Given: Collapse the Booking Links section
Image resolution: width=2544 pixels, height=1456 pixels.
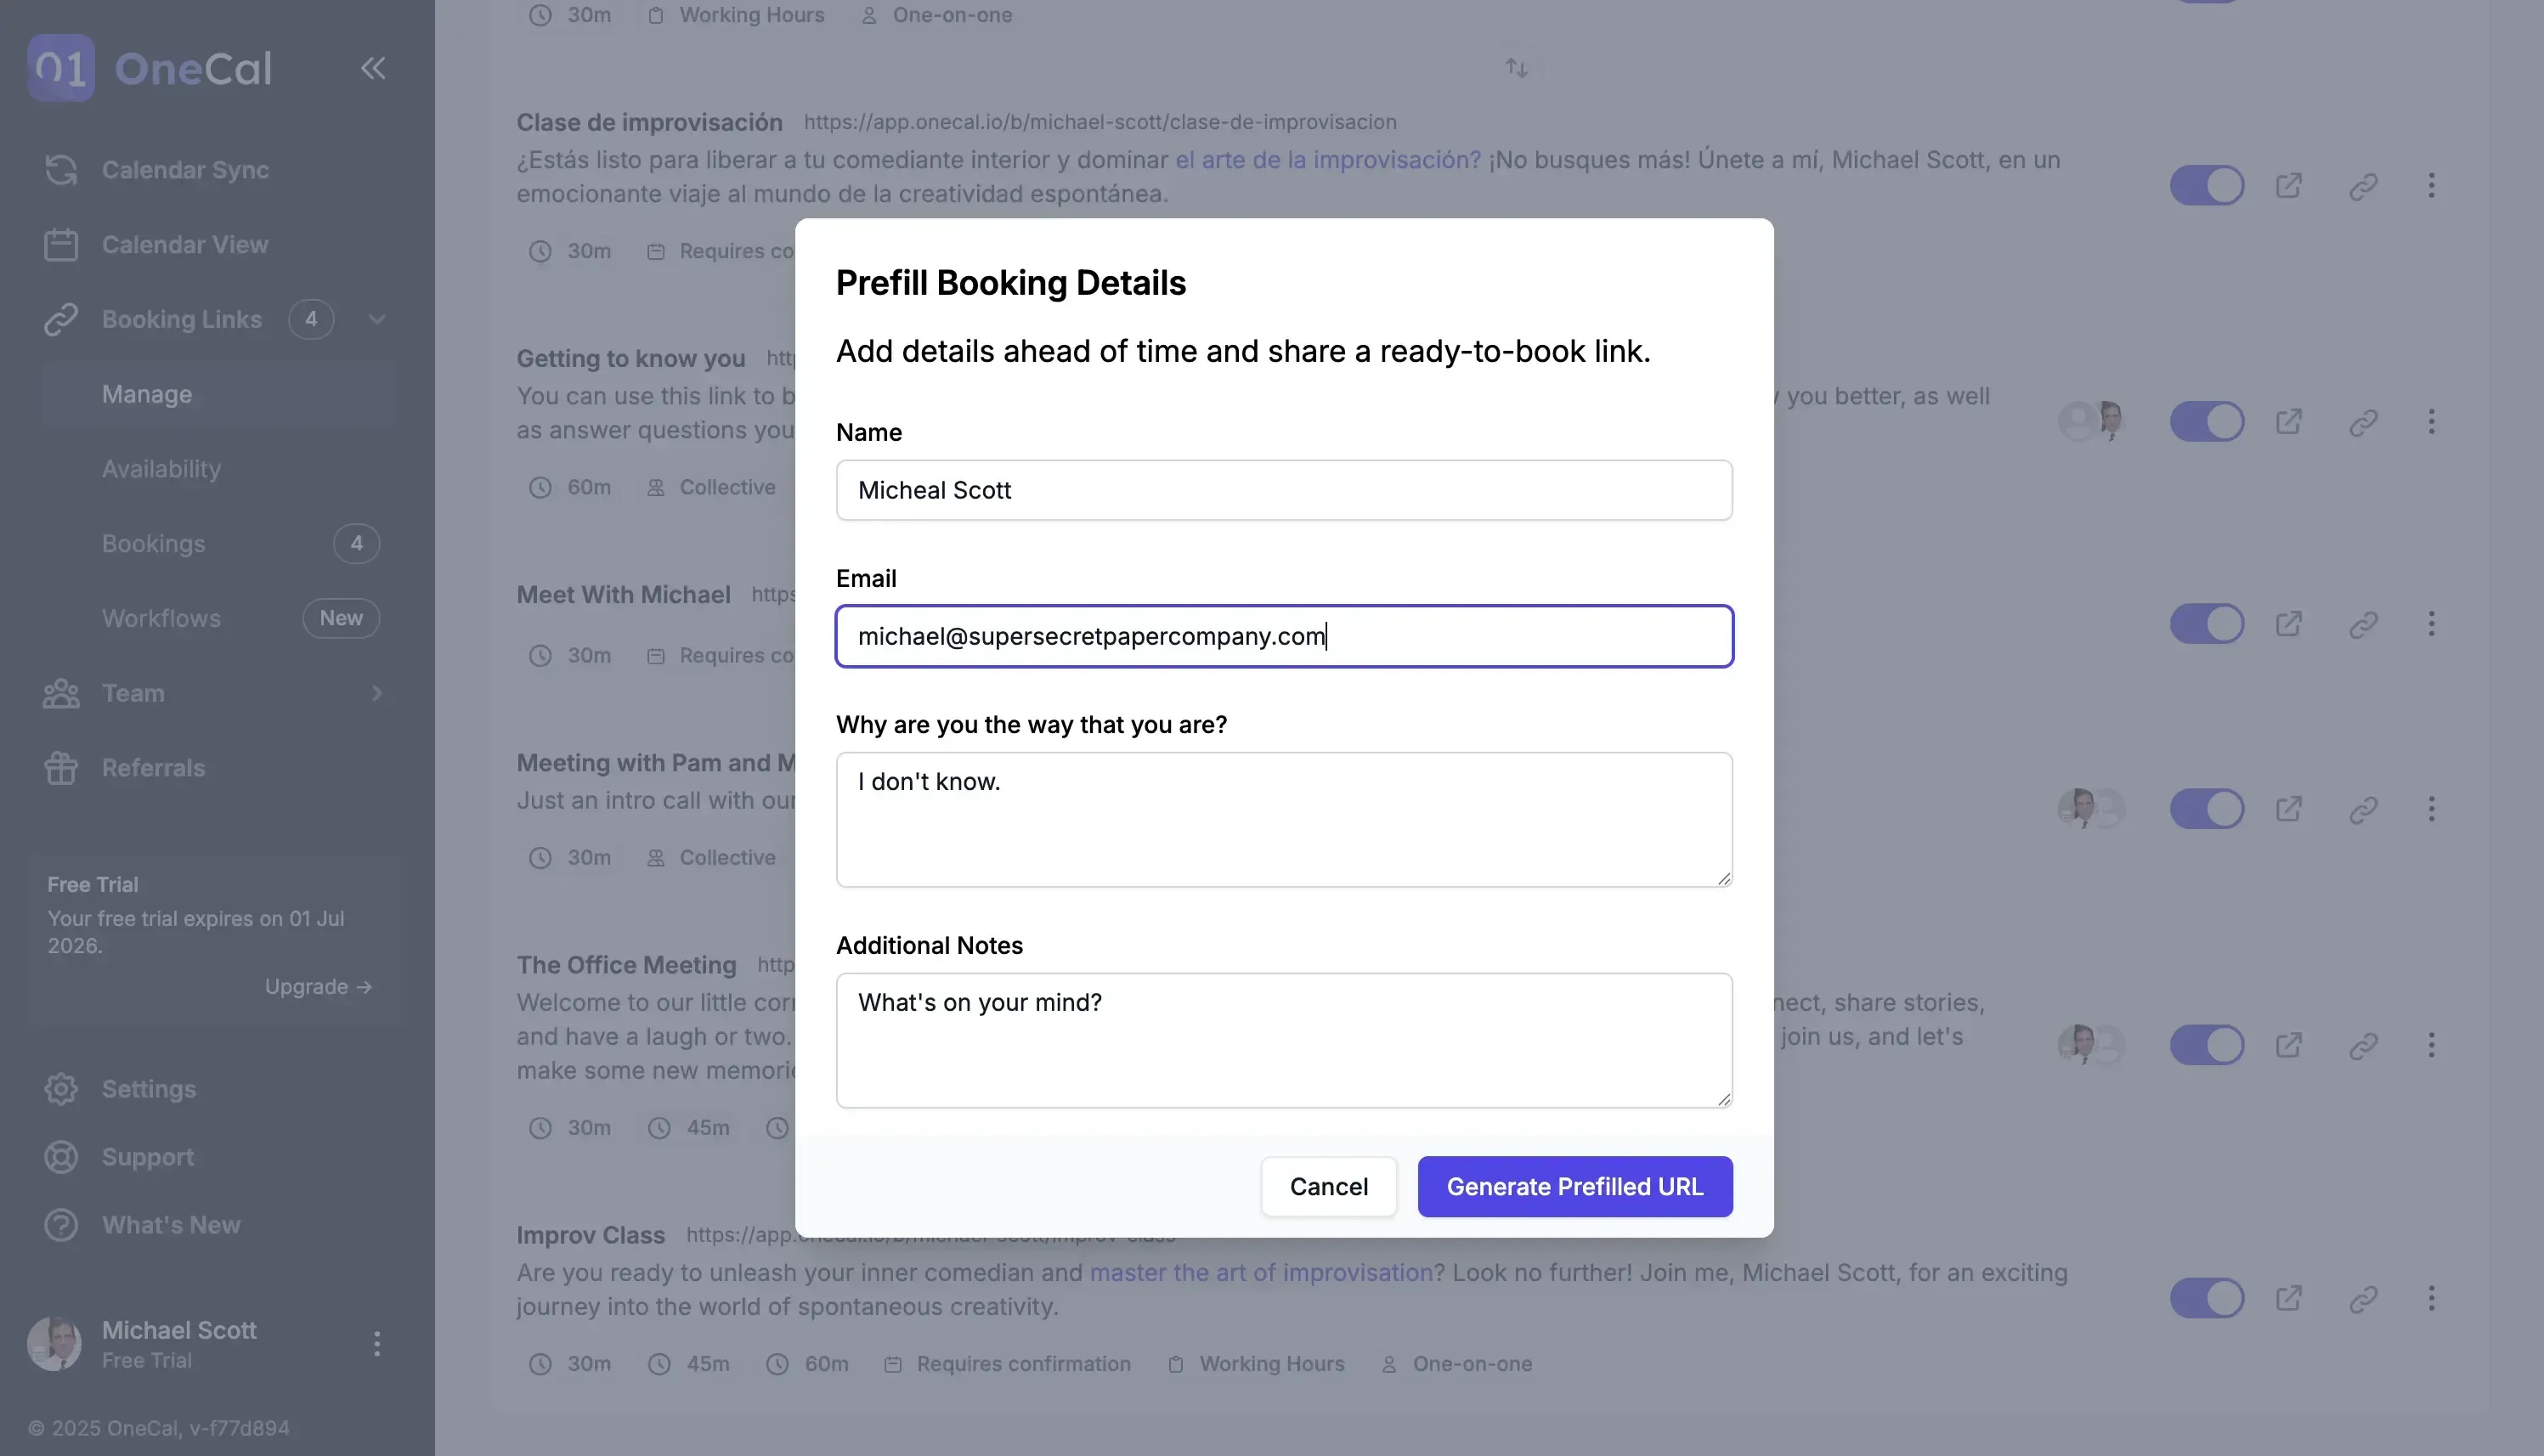Looking at the screenshot, I should point(376,319).
